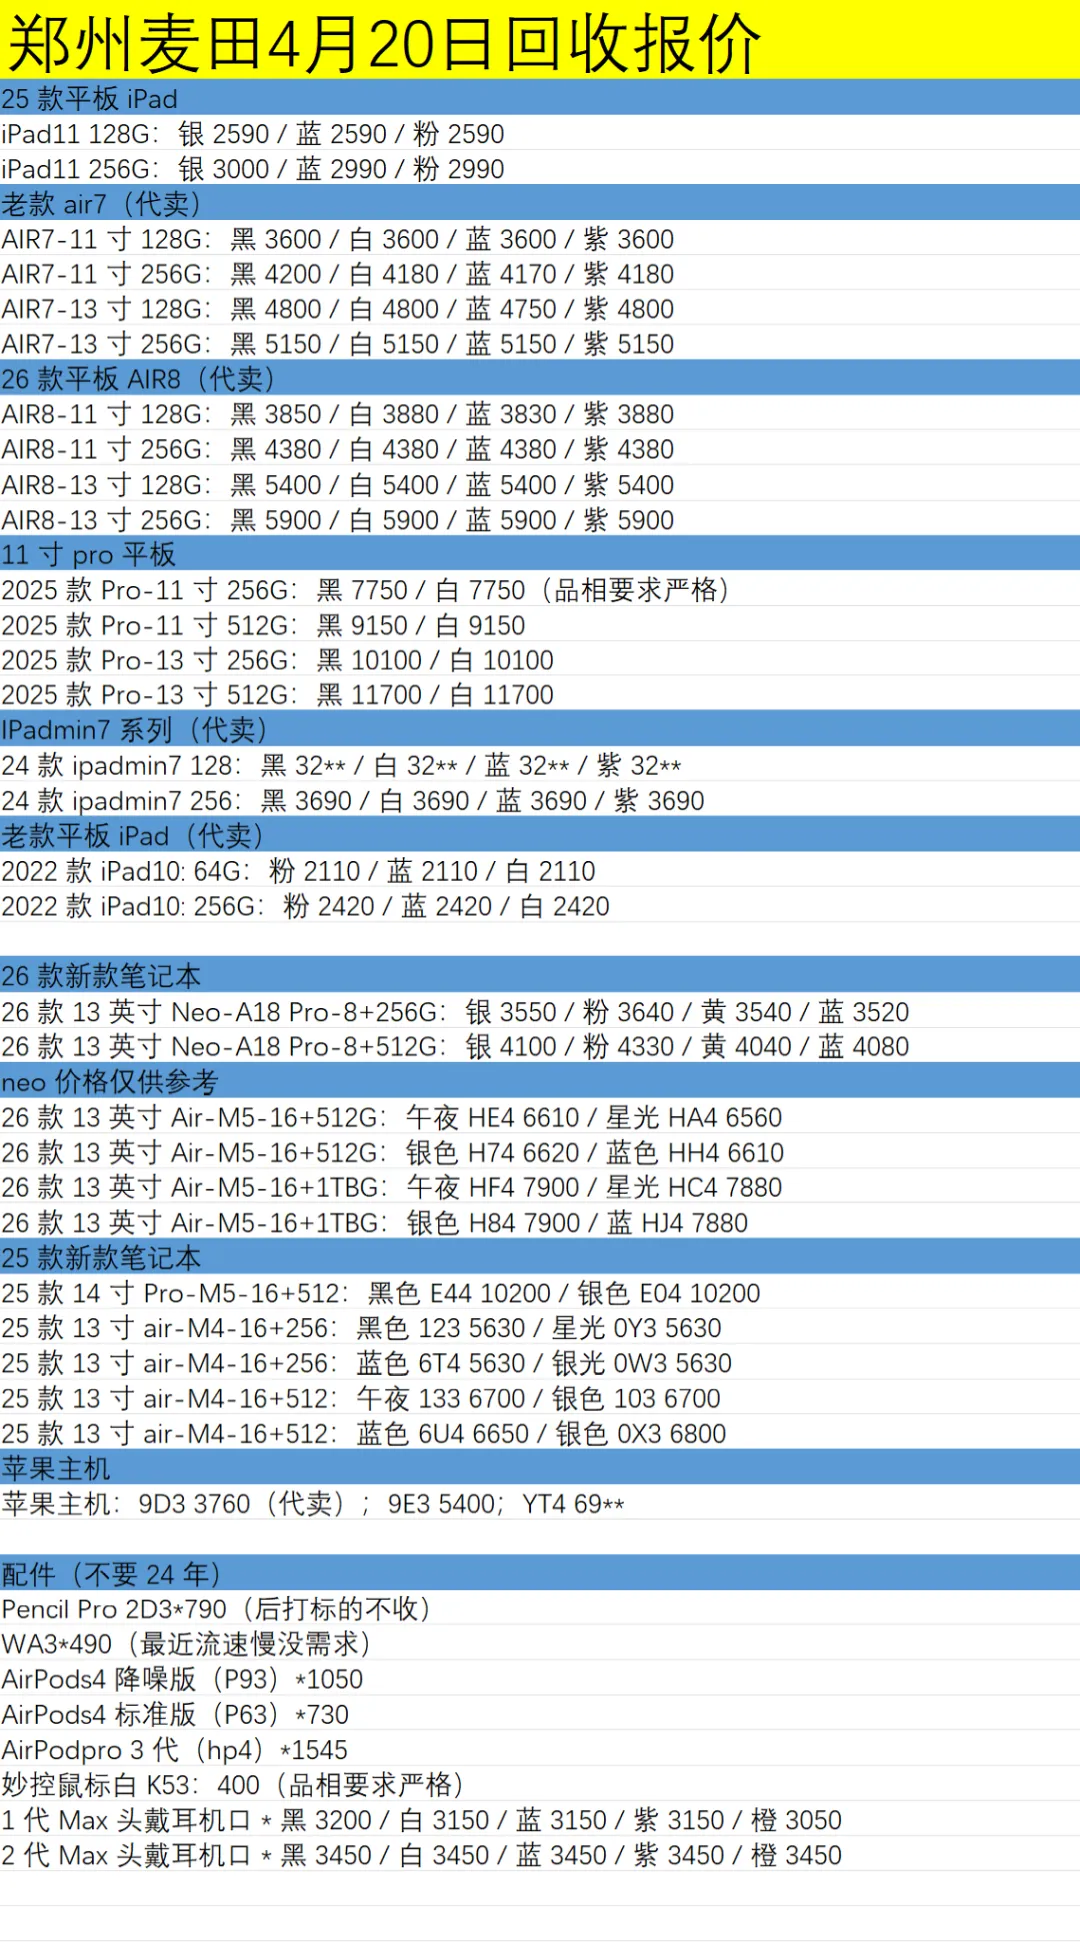This screenshot has height=1942, width=1080.
Task: Click the Air-M5-16+512G 午夜 HE4 6610 row
Action: pos(540,1116)
